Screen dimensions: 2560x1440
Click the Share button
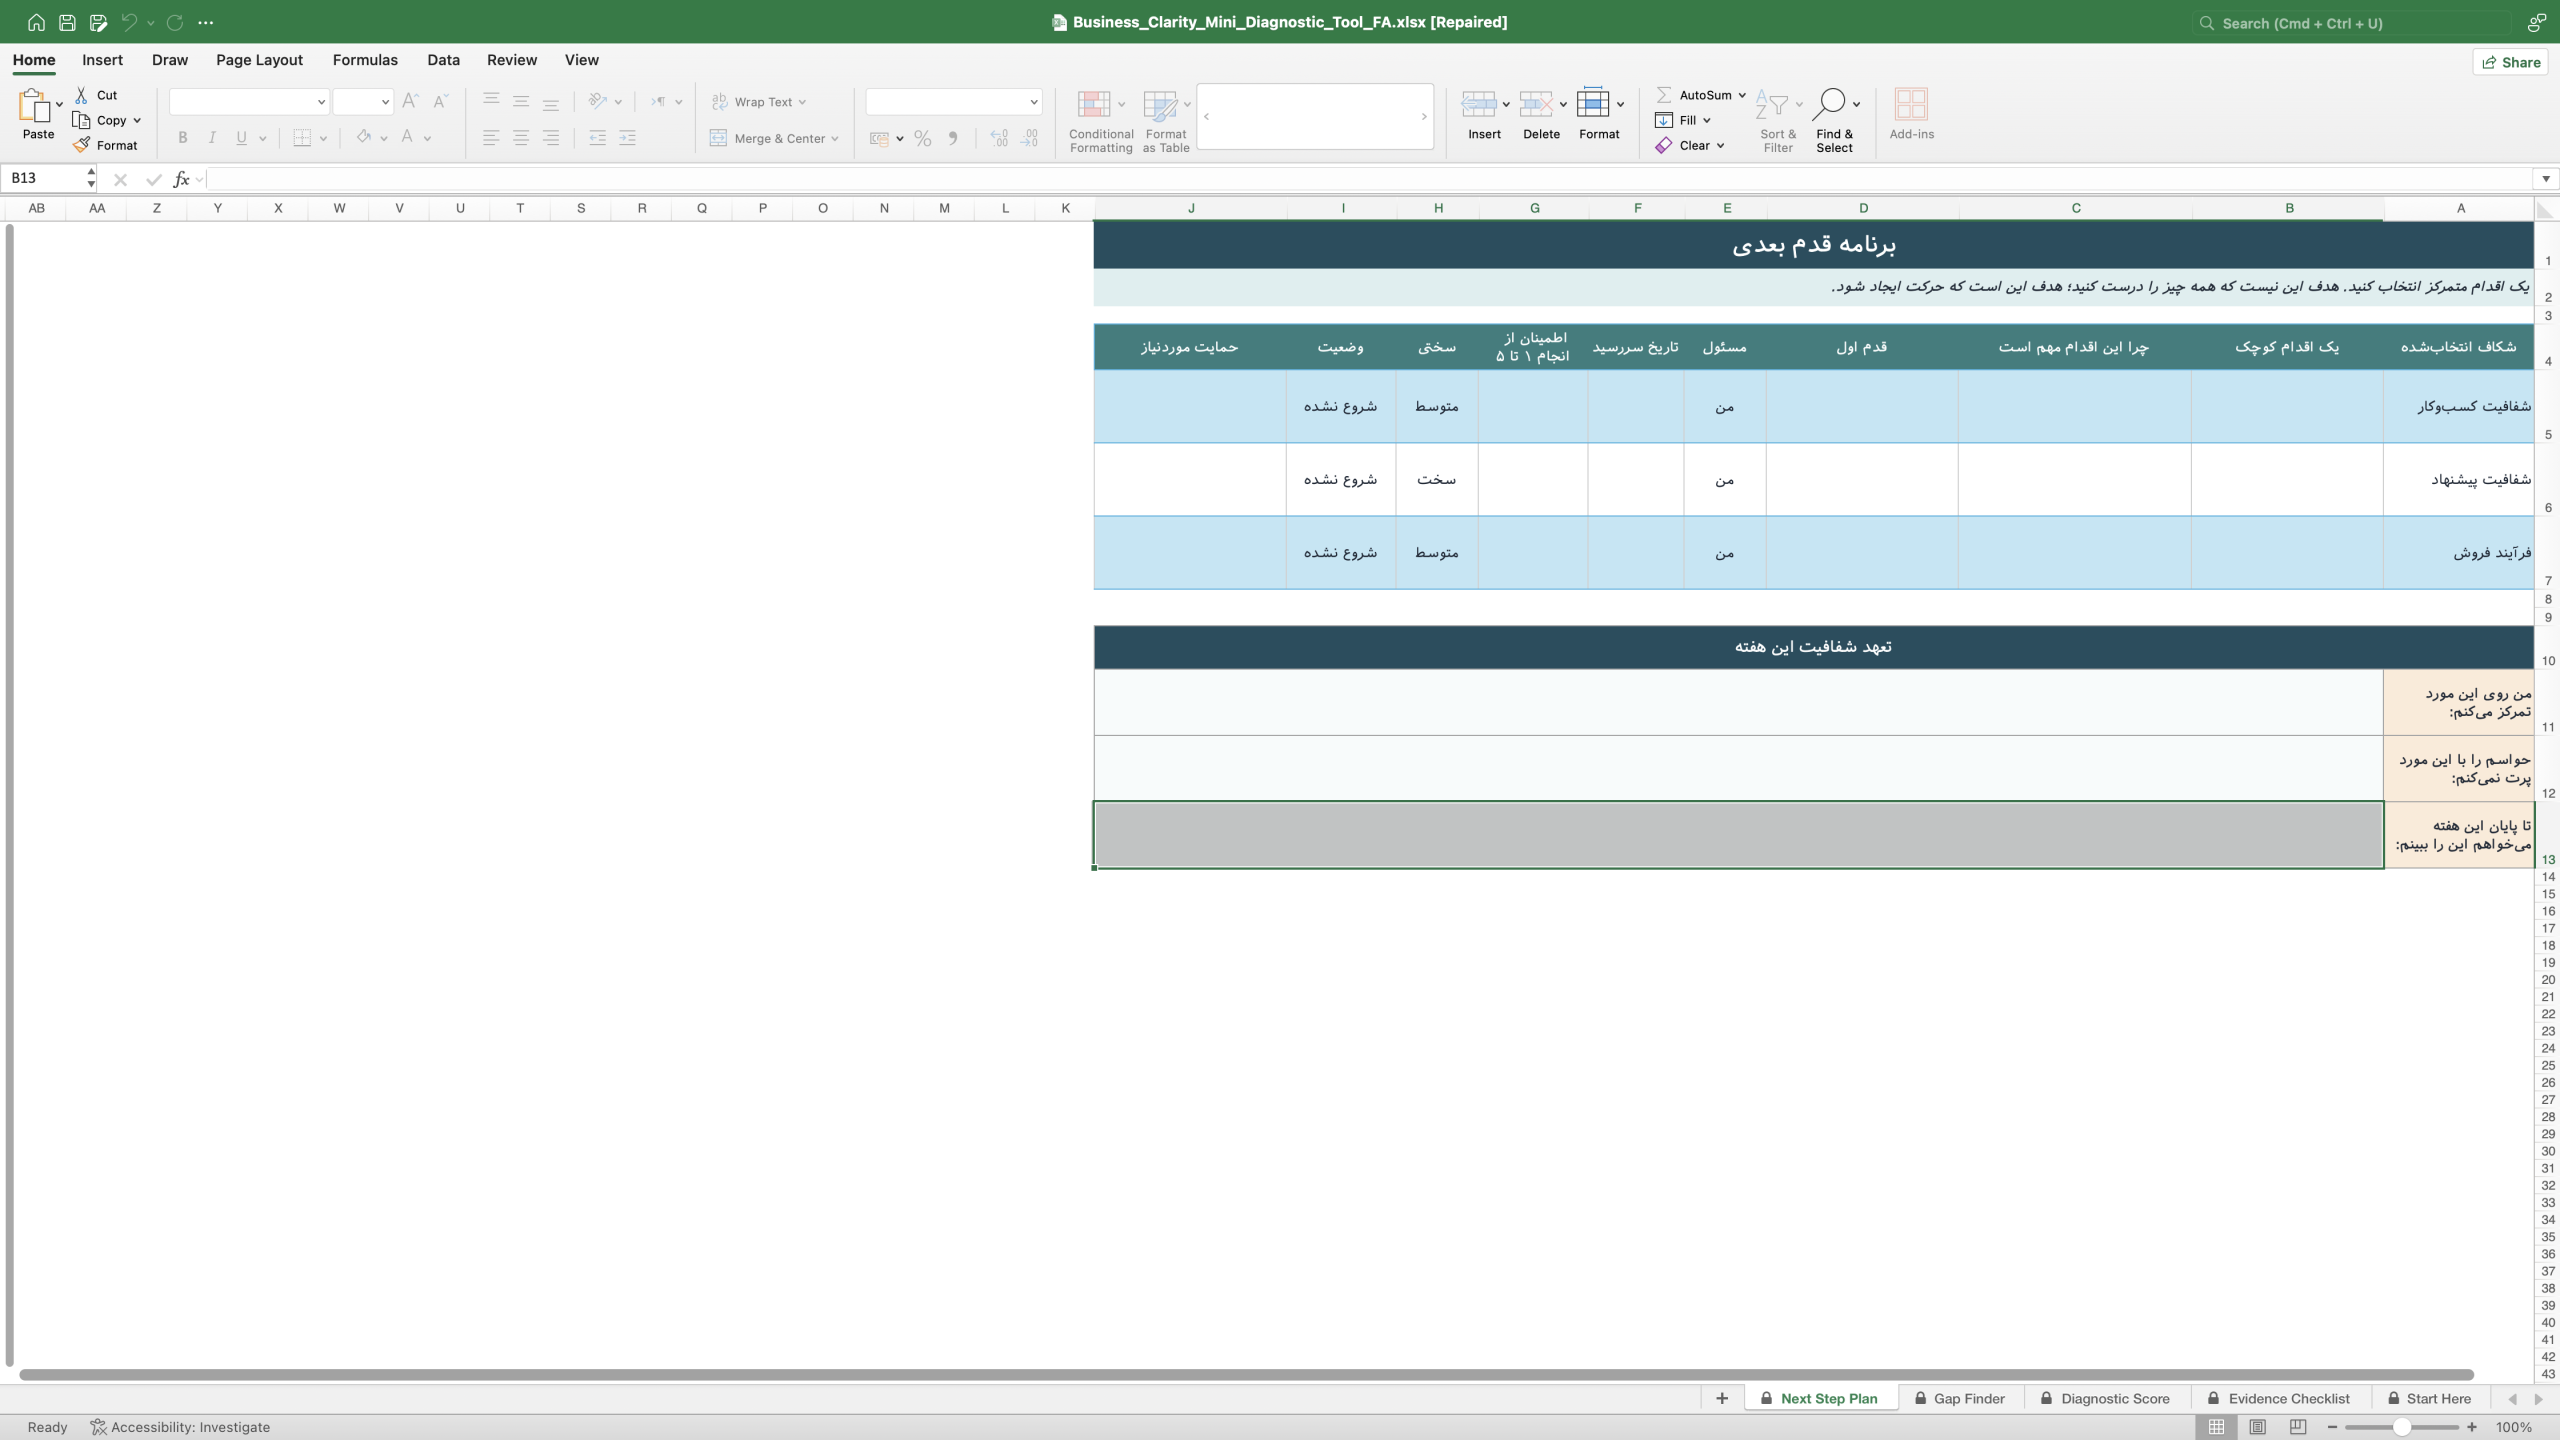point(2511,62)
